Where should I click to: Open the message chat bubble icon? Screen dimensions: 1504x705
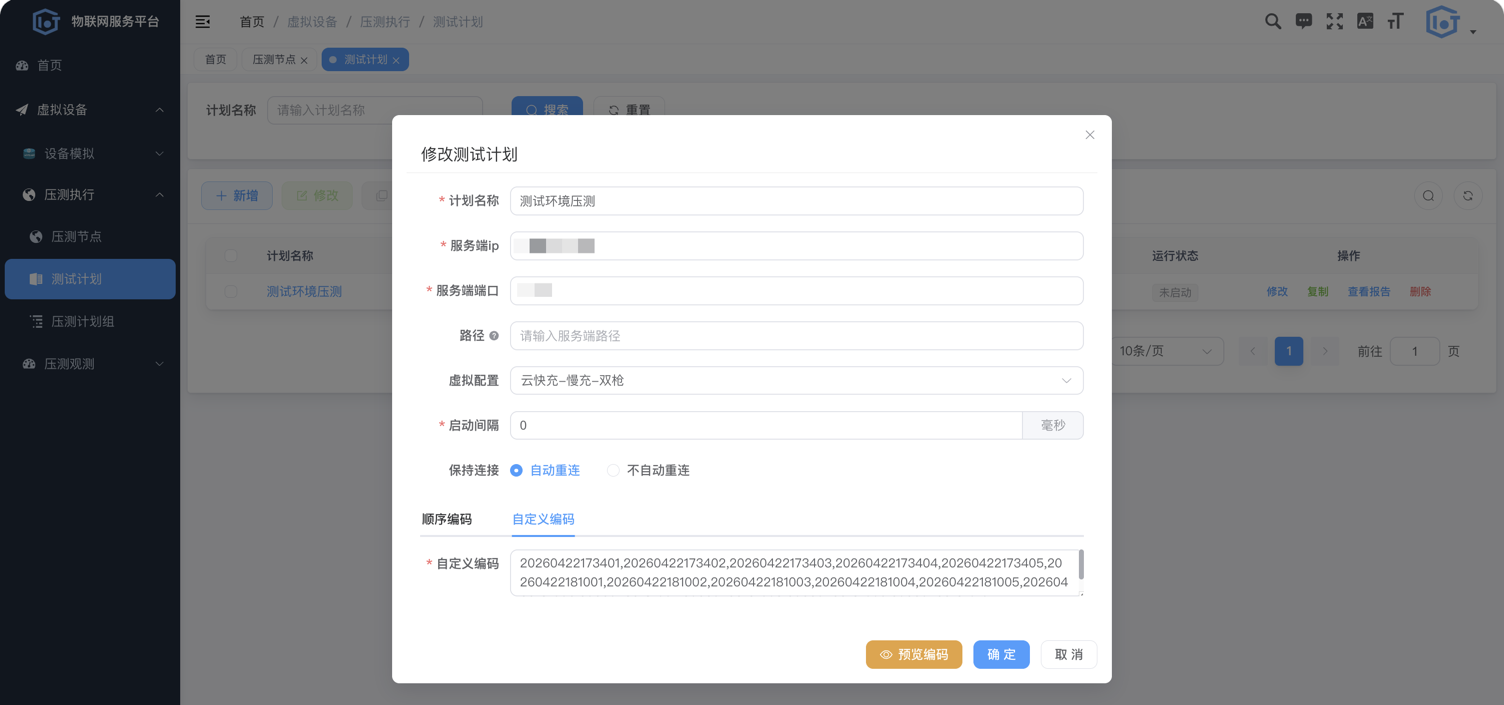1304,21
